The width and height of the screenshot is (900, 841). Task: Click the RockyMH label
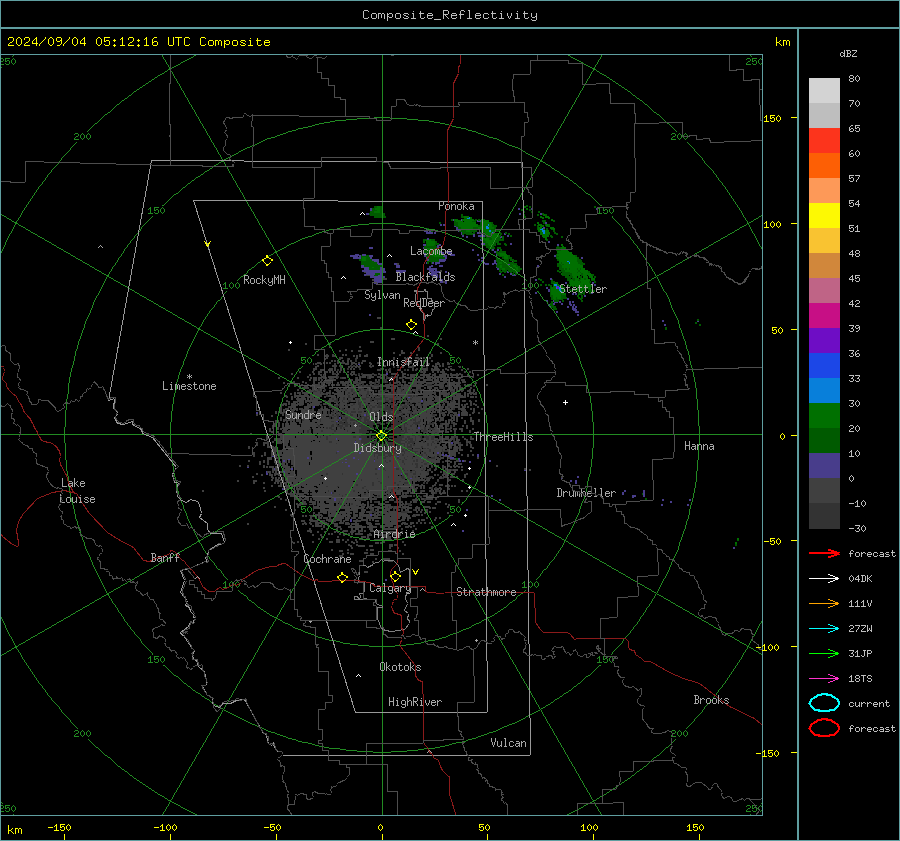(x=264, y=280)
